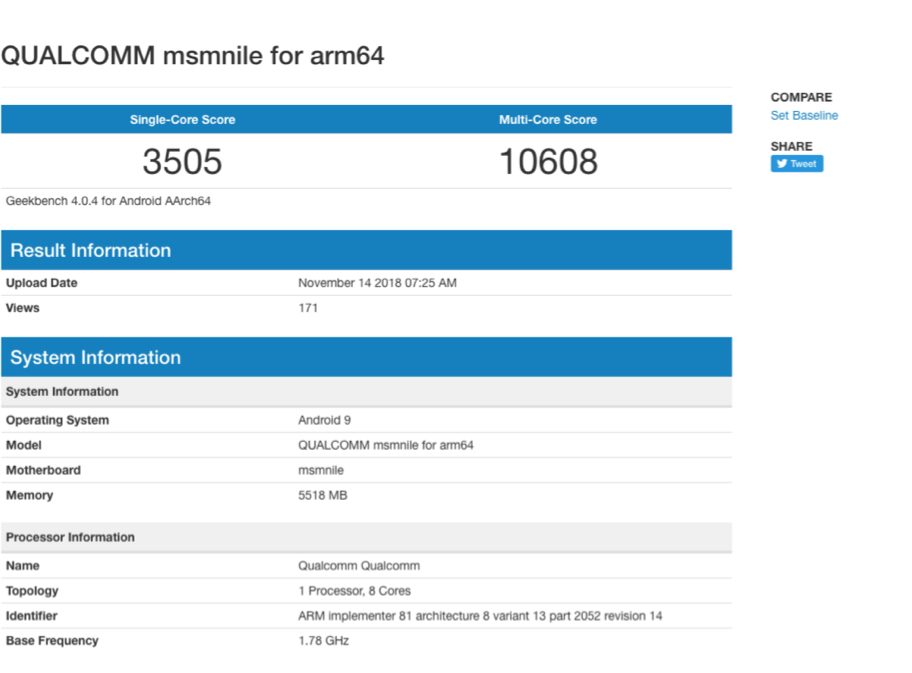Click the Android 9 operating system value
The width and height of the screenshot is (912, 673).
[x=324, y=420]
